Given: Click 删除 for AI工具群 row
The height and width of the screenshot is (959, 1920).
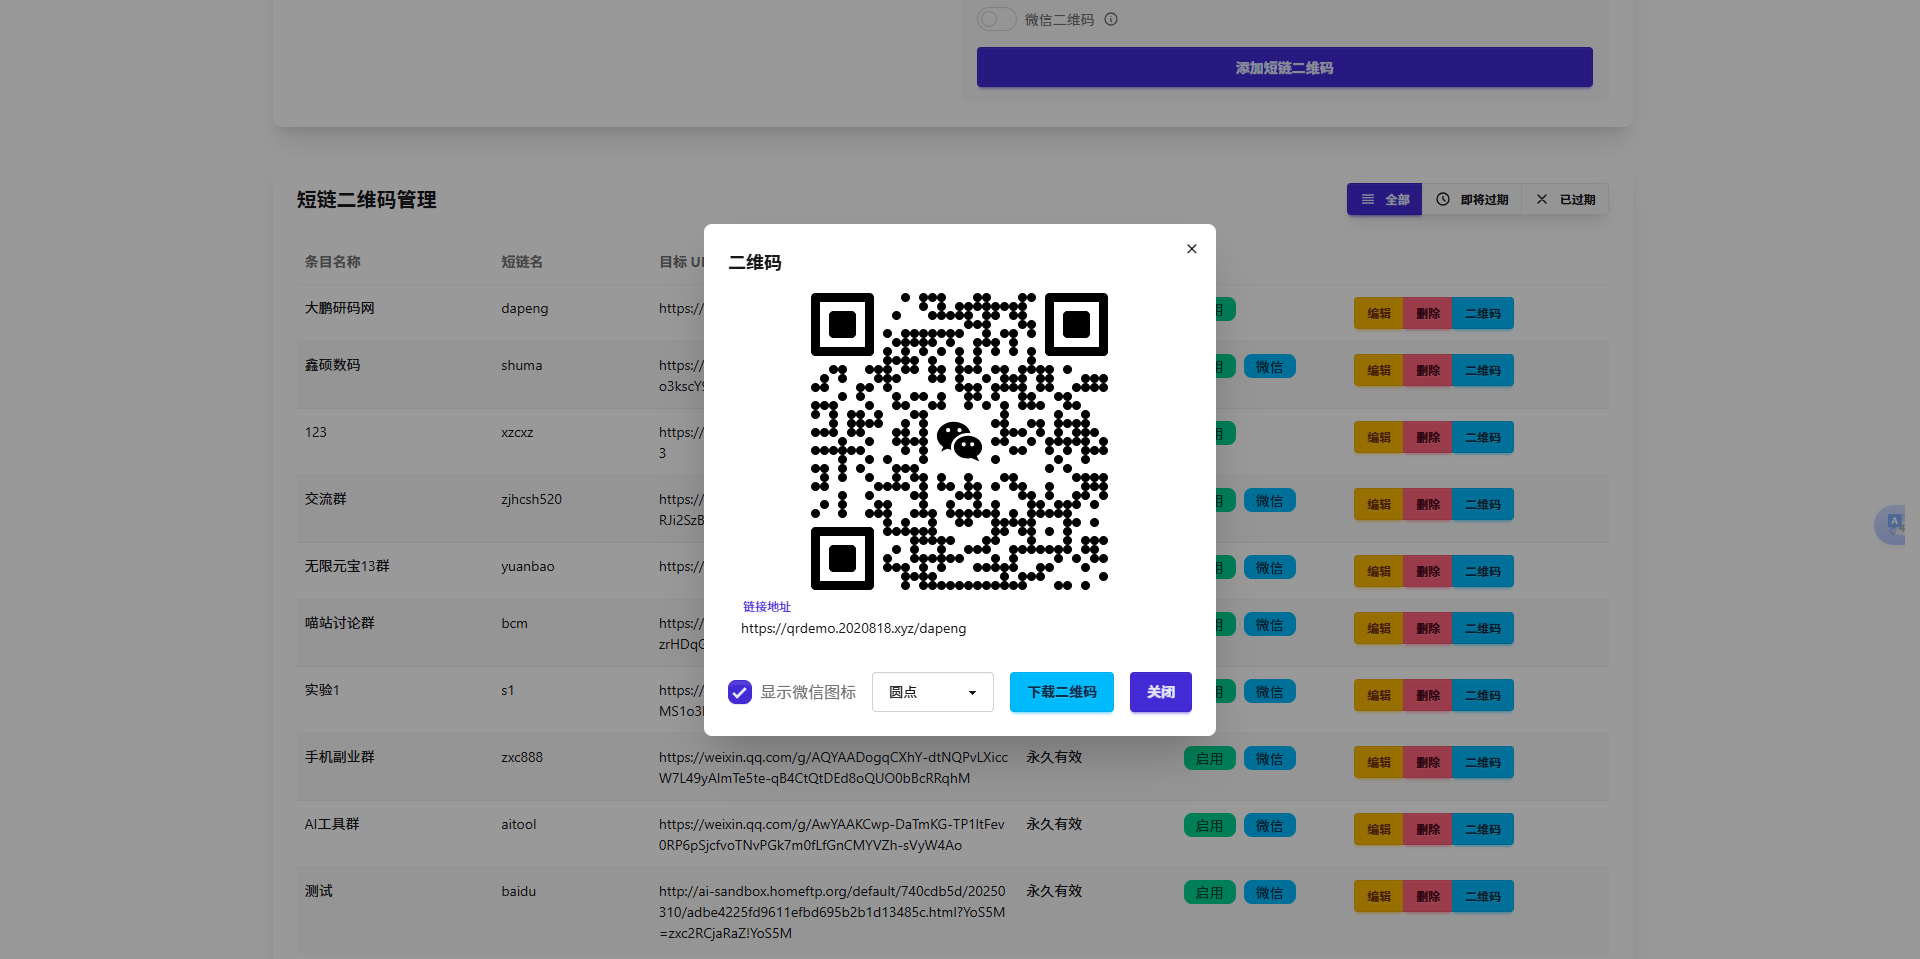Looking at the screenshot, I should coord(1427,829).
